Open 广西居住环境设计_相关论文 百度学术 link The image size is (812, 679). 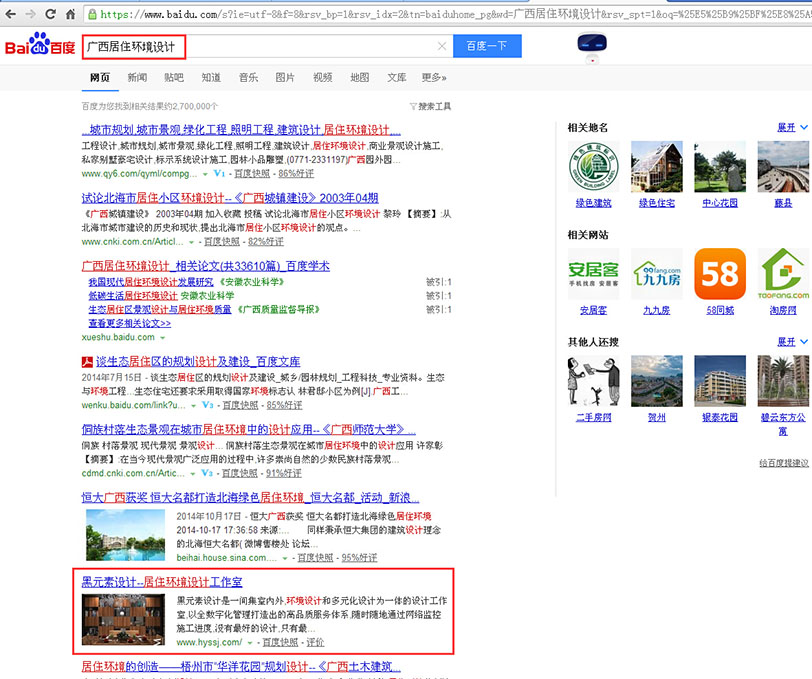pyautogui.click(x=206, y=266)
